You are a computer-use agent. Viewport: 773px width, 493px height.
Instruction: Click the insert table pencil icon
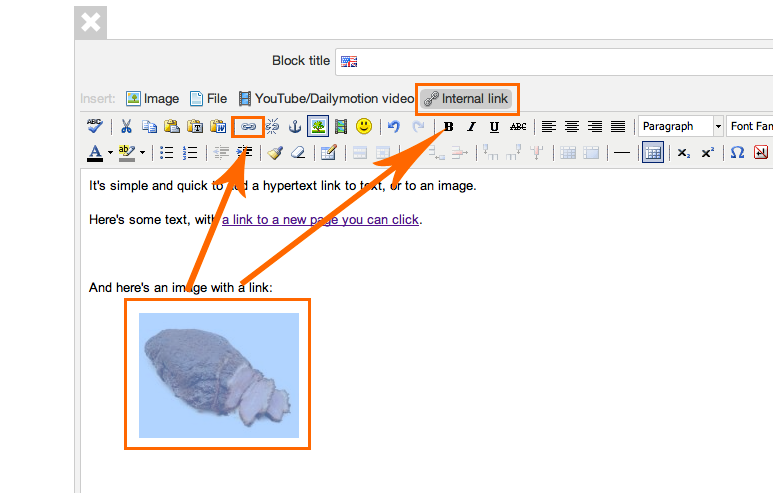pos(328,153)
